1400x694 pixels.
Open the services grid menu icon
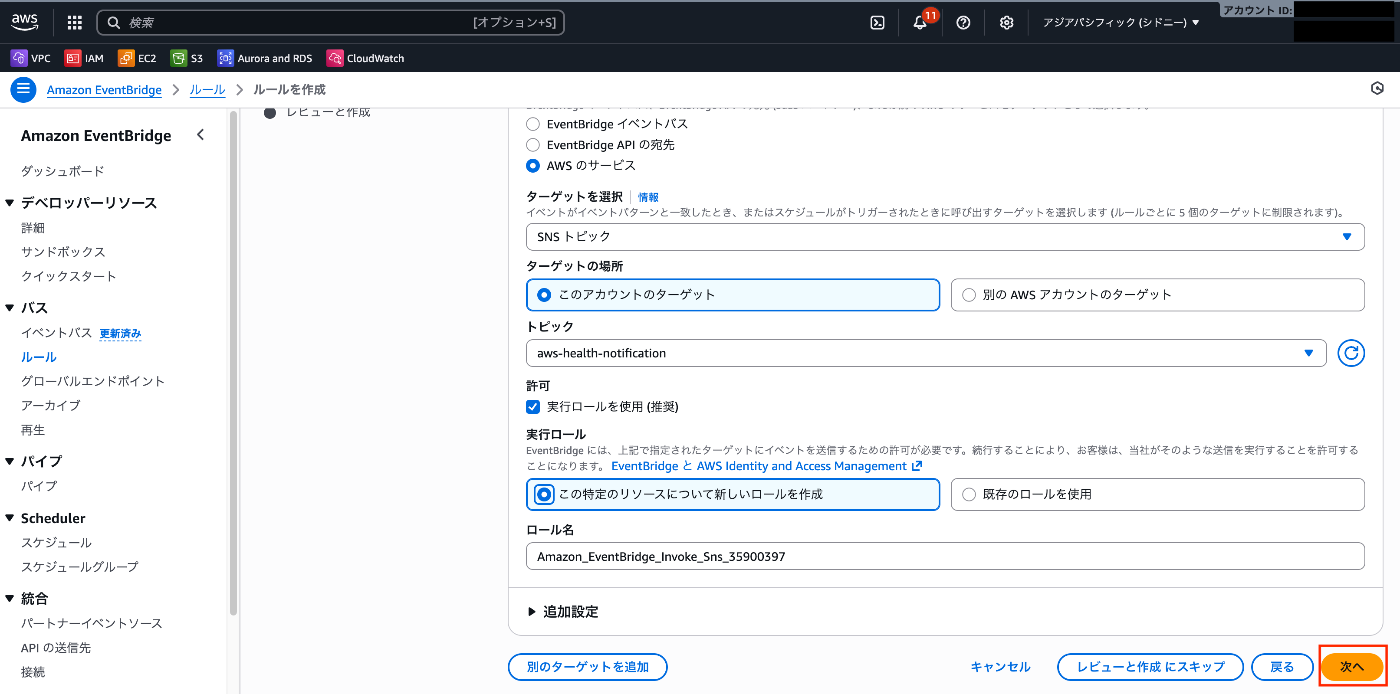[x=75, y=22]
